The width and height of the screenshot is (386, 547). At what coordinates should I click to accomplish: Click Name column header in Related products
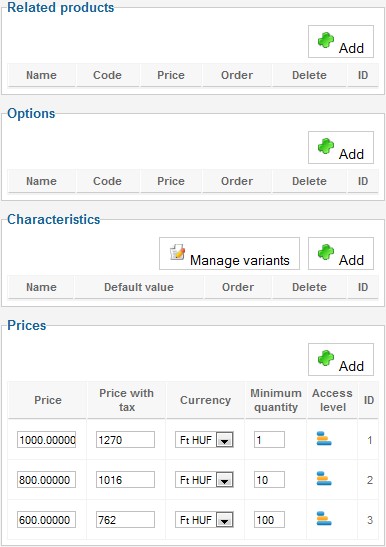[x=41, y=75]
